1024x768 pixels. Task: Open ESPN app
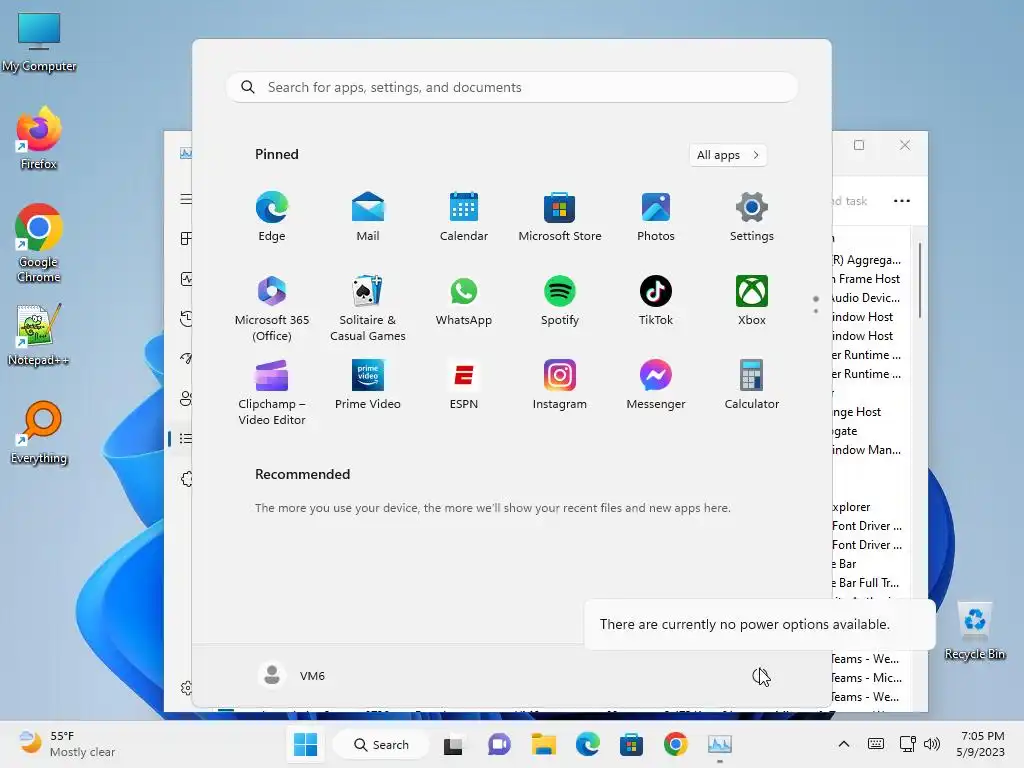click(464, 386)
